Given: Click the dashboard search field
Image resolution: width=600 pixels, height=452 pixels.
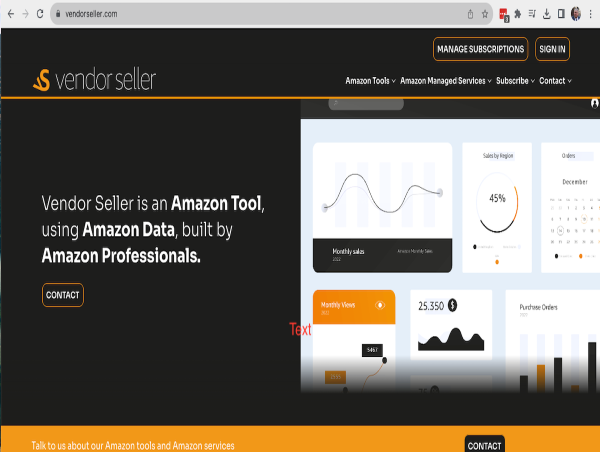Looking at the screenshot, I should (366, 104).
